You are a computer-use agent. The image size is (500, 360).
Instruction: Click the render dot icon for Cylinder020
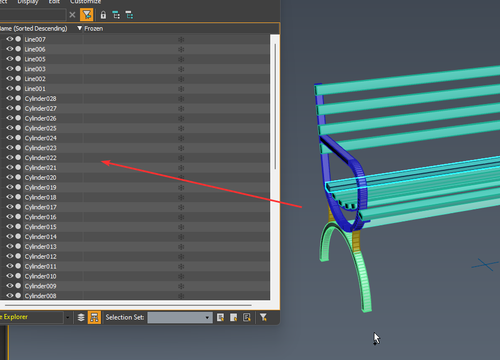coord(18,177)
